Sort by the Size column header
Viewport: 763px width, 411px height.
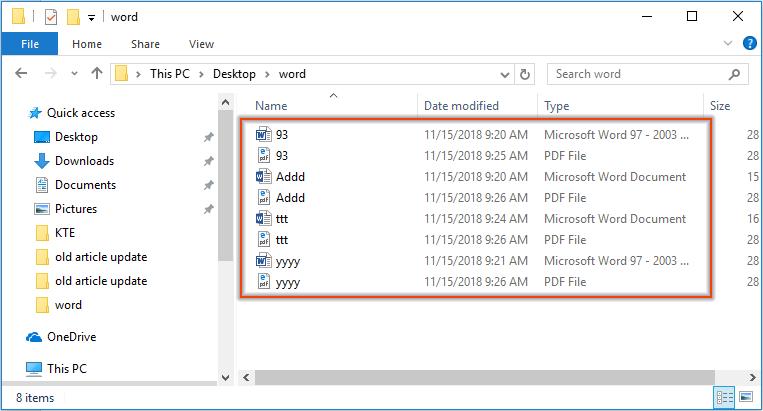tap(719, 106)
